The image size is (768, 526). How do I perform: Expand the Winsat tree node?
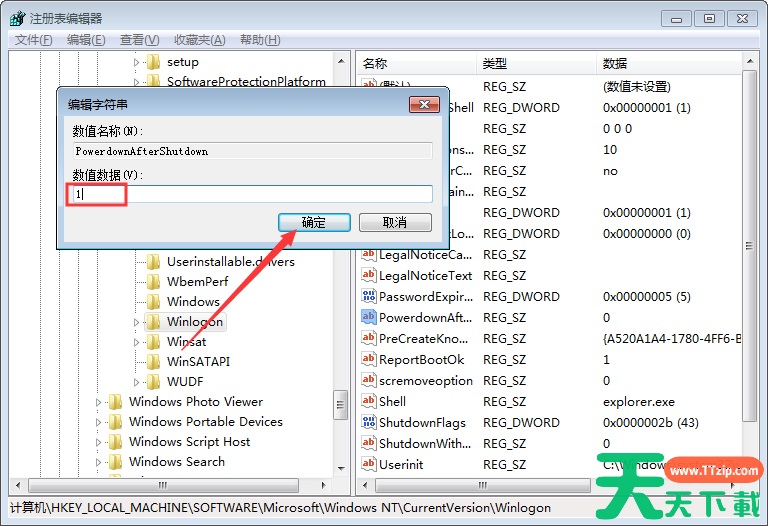pos(137,342)
